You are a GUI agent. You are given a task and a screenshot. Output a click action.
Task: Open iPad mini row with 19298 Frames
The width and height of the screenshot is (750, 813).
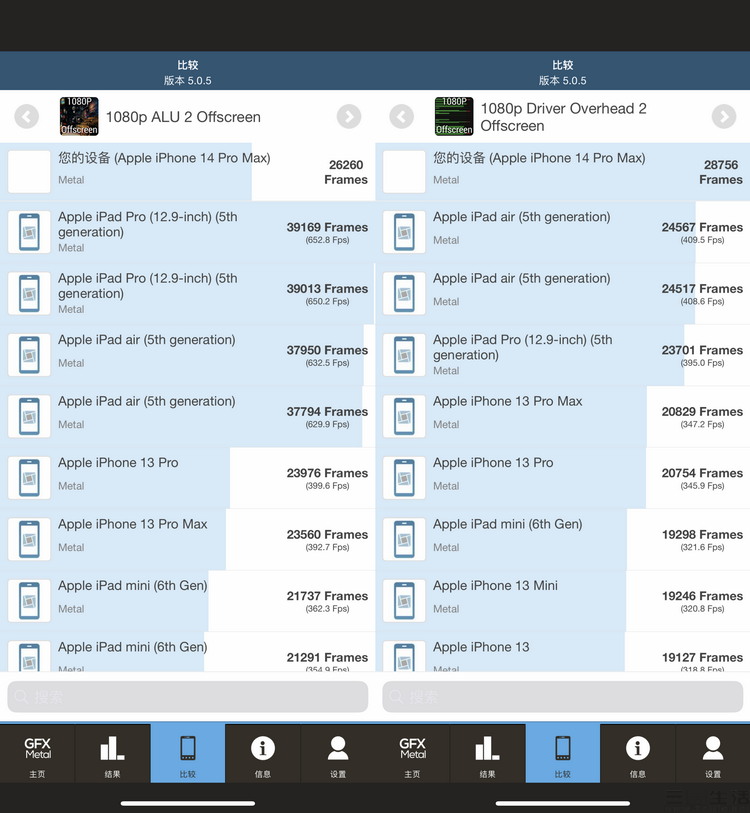(563, 539)
